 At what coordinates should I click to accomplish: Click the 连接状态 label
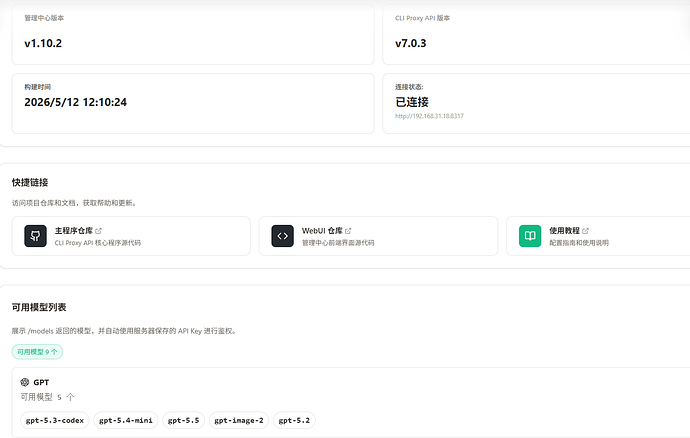[x=409, y=87]
